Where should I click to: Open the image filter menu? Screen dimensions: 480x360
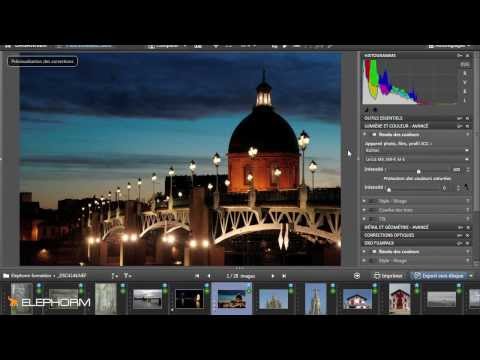point(127,276)
